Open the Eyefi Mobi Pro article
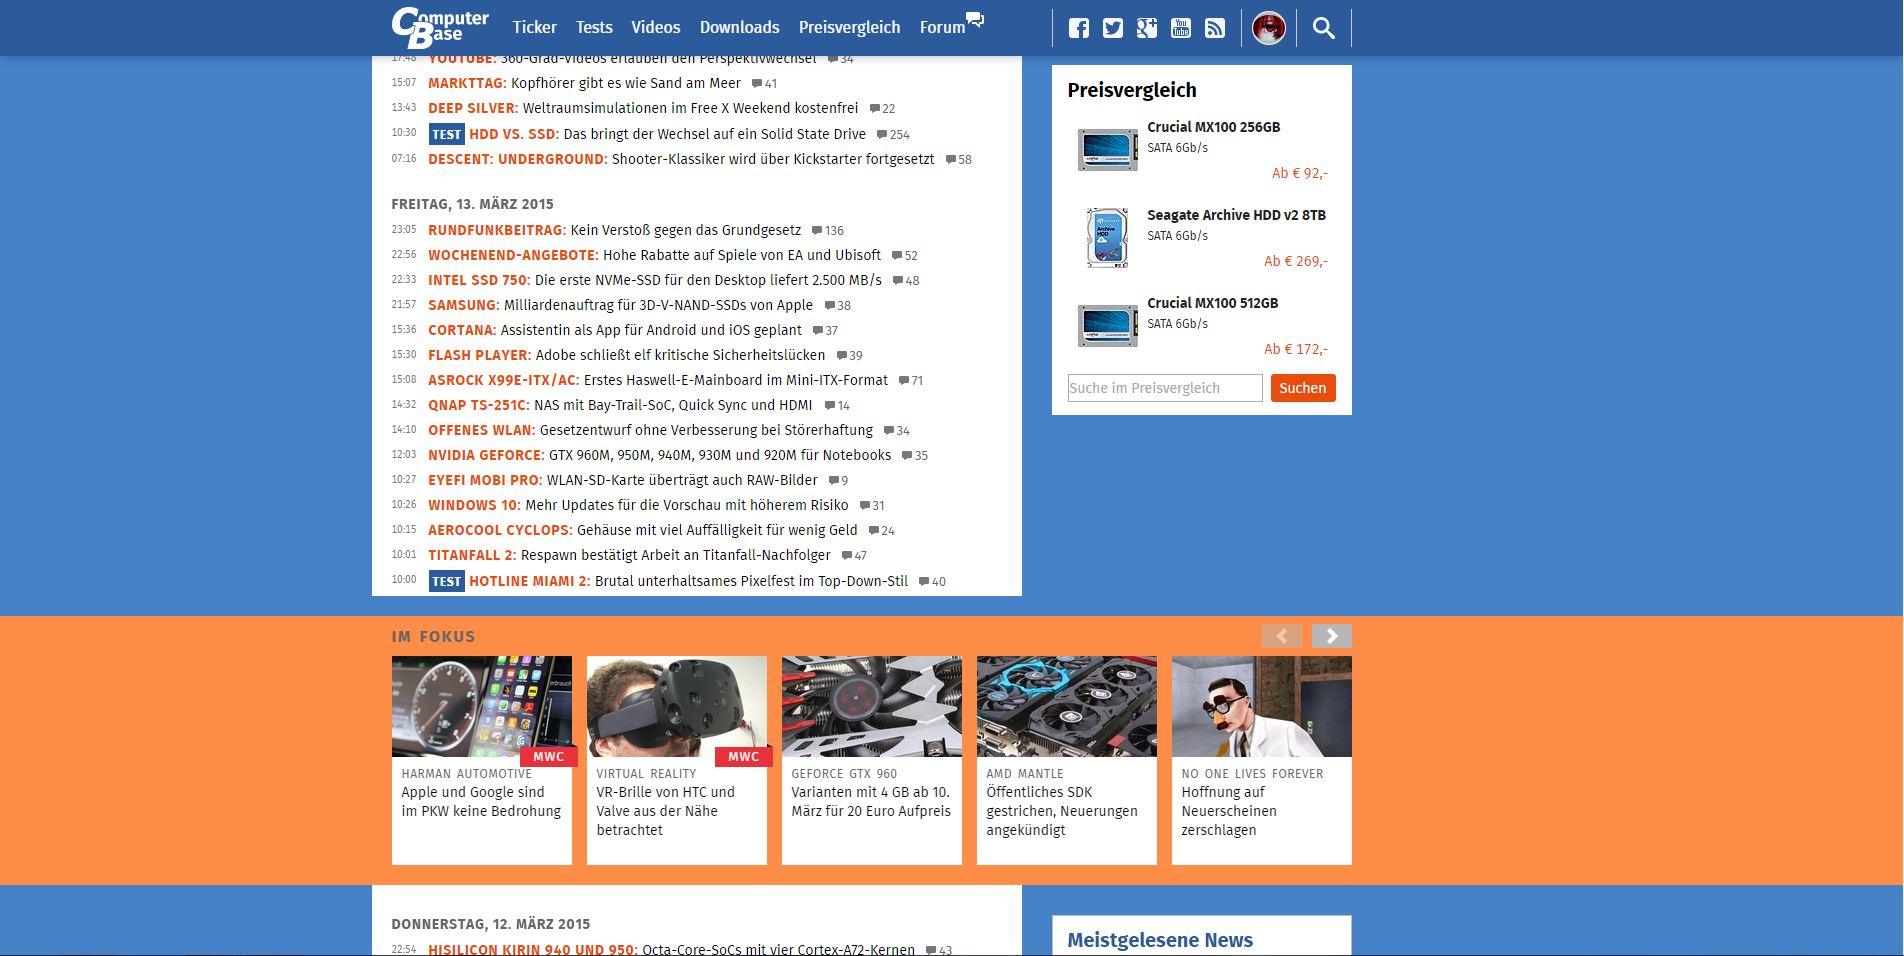The image size is (1904, 956). pos(623,480)
